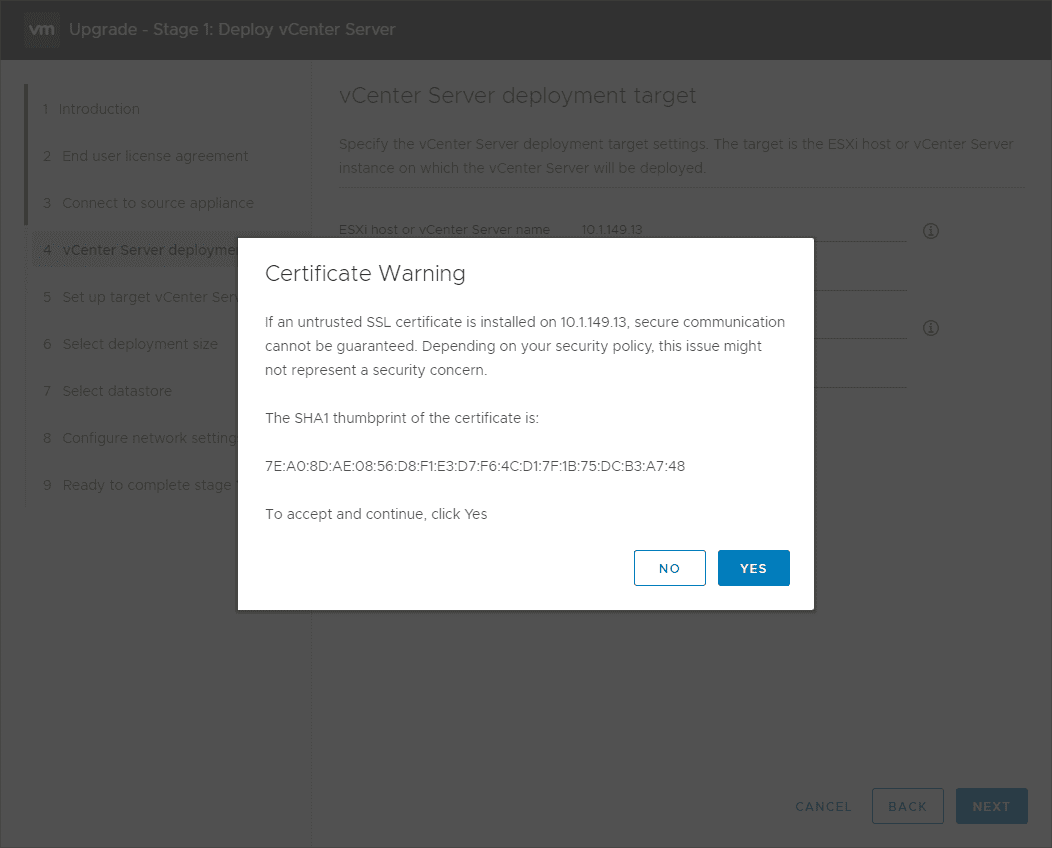
Task: Click the ESXi host name input field
Action: 740,230
